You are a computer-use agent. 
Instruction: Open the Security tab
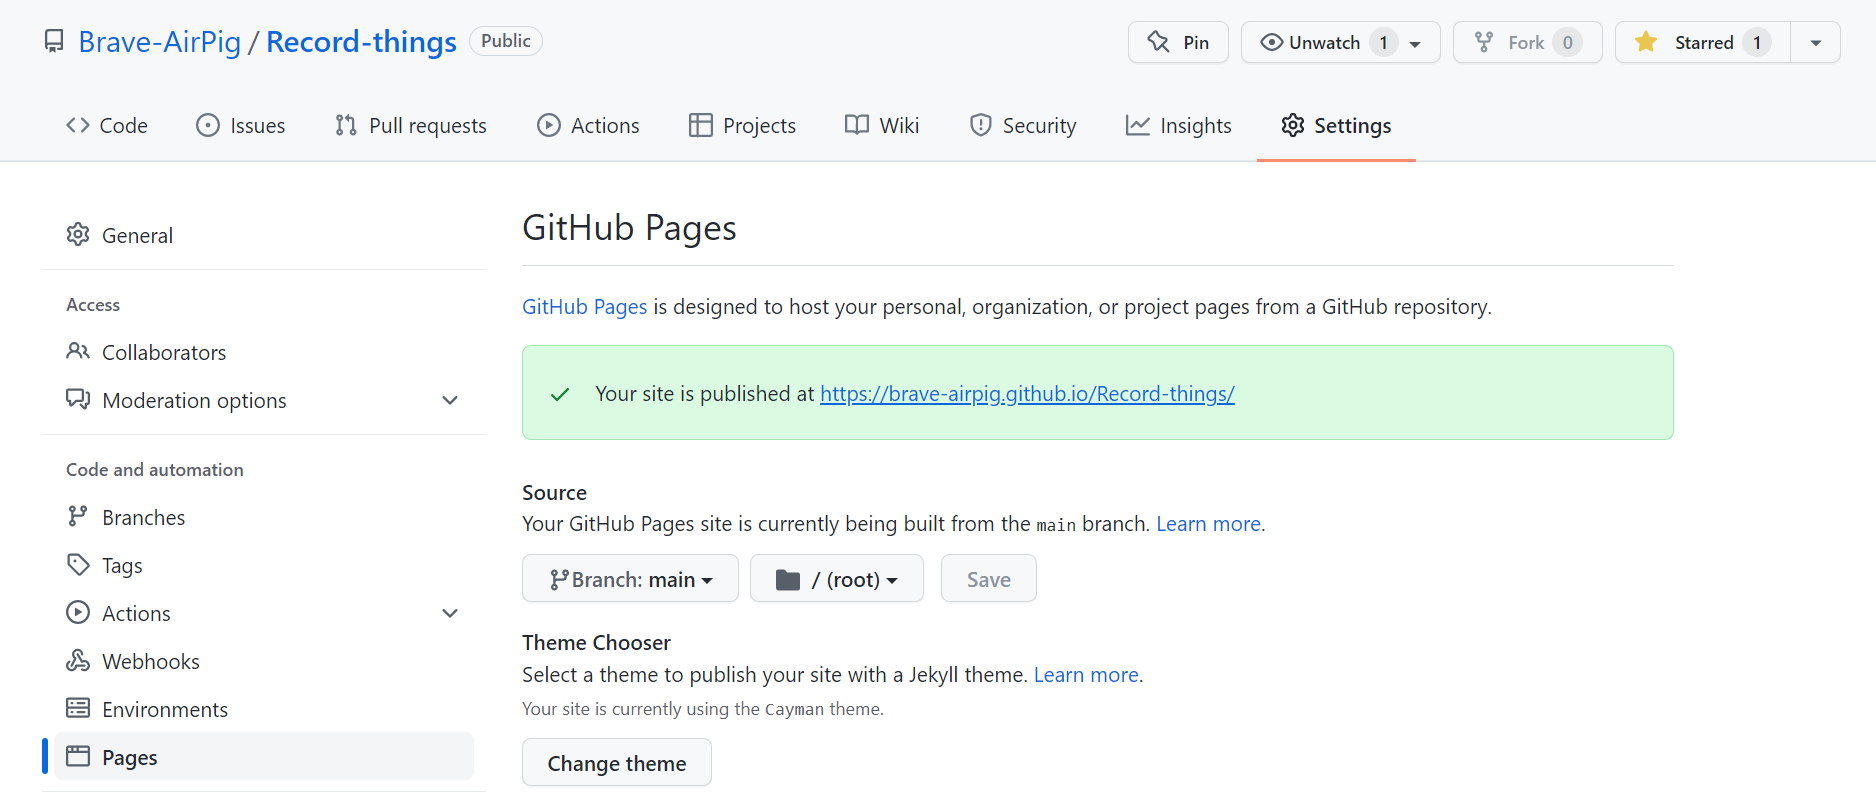(1023, 125)
